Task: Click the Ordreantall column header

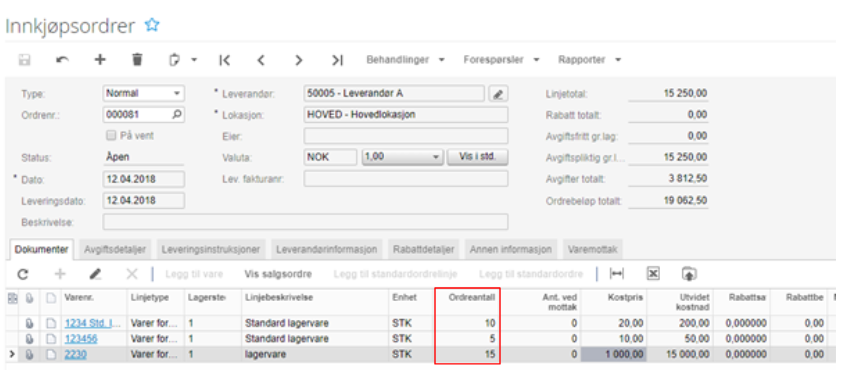Action: pos(467,302)
